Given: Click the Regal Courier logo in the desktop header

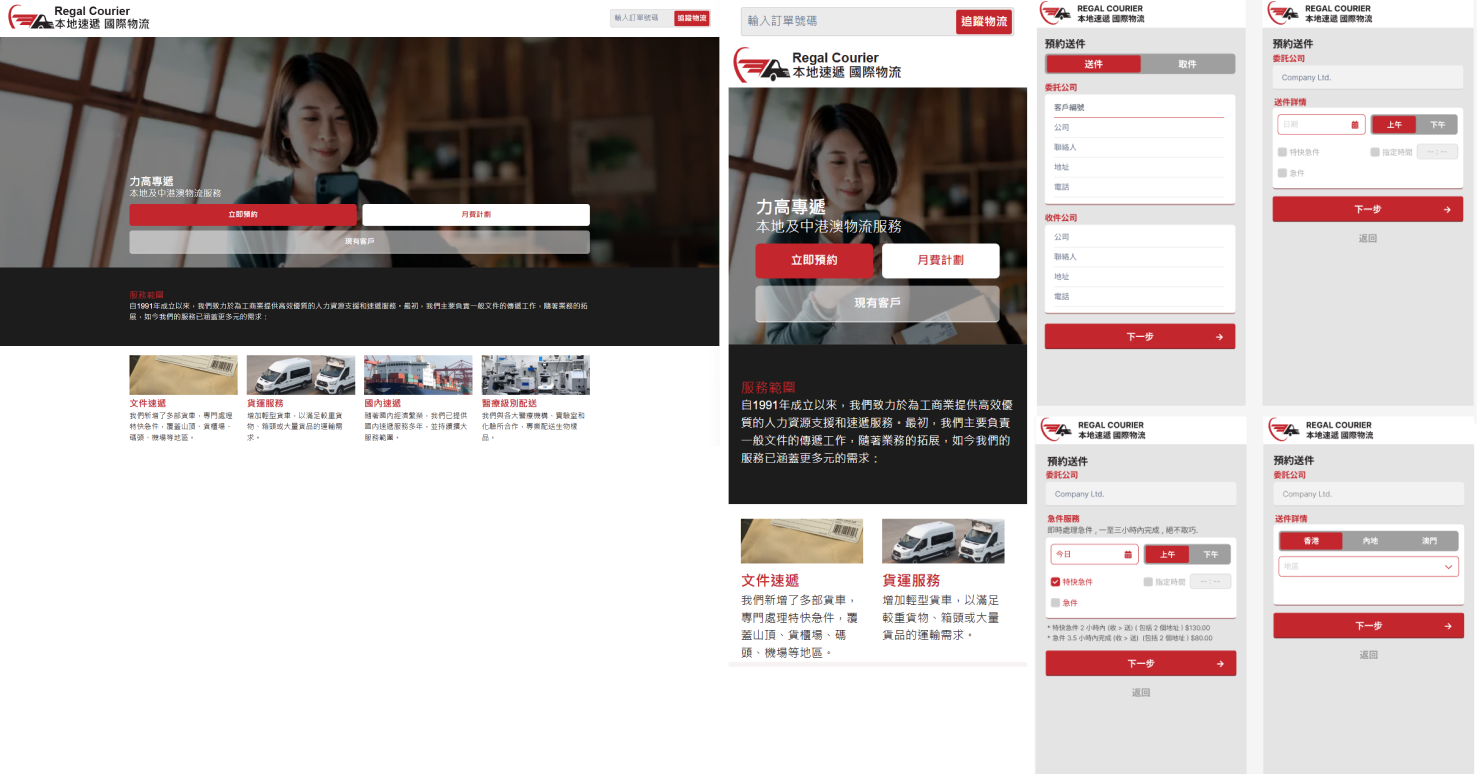Looking at the screenshot, I should 78,18.
